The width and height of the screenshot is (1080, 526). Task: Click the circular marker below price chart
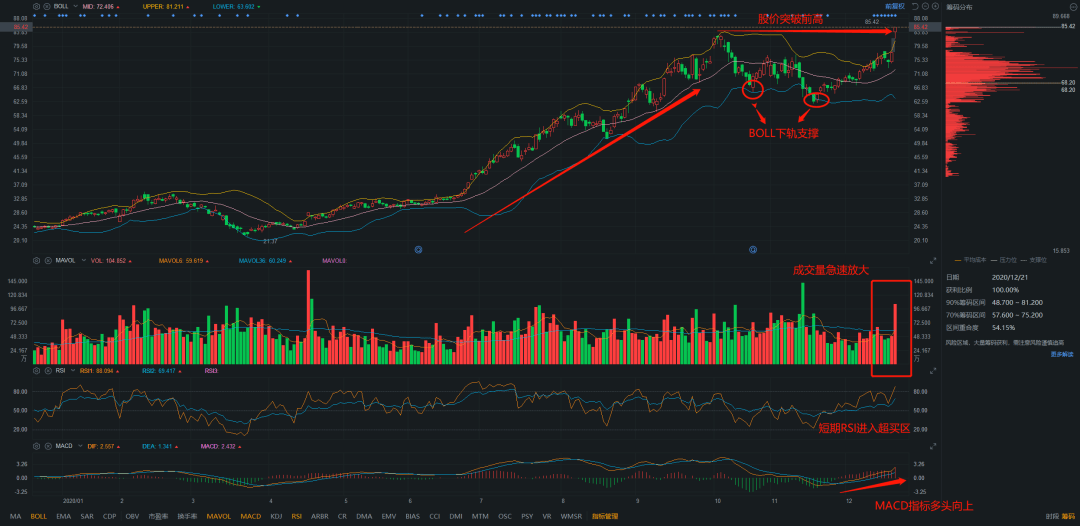point(418,249)
